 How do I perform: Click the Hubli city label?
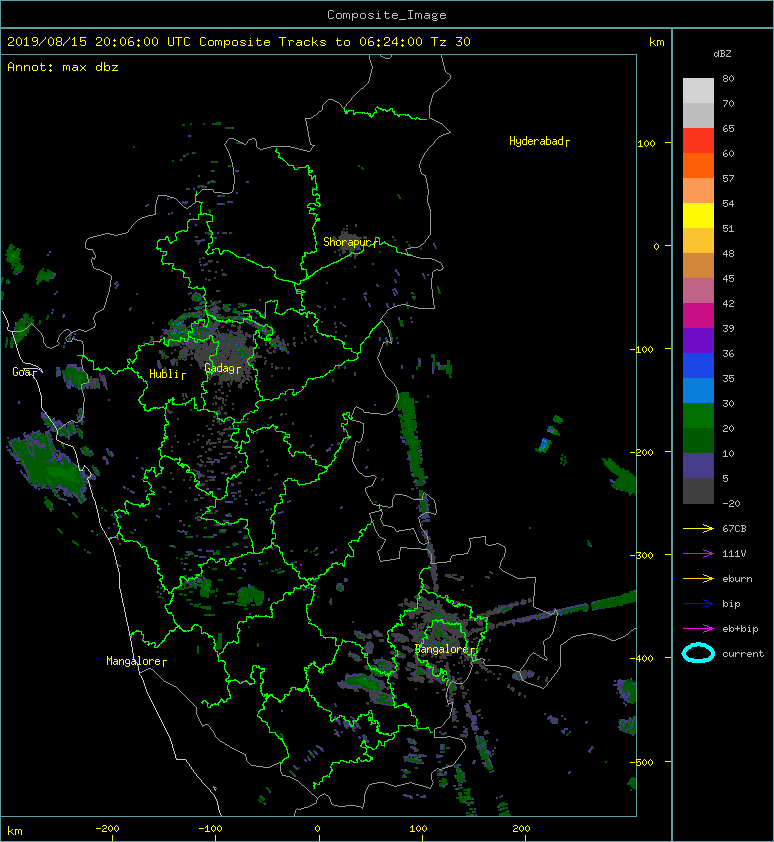point(164,374)
